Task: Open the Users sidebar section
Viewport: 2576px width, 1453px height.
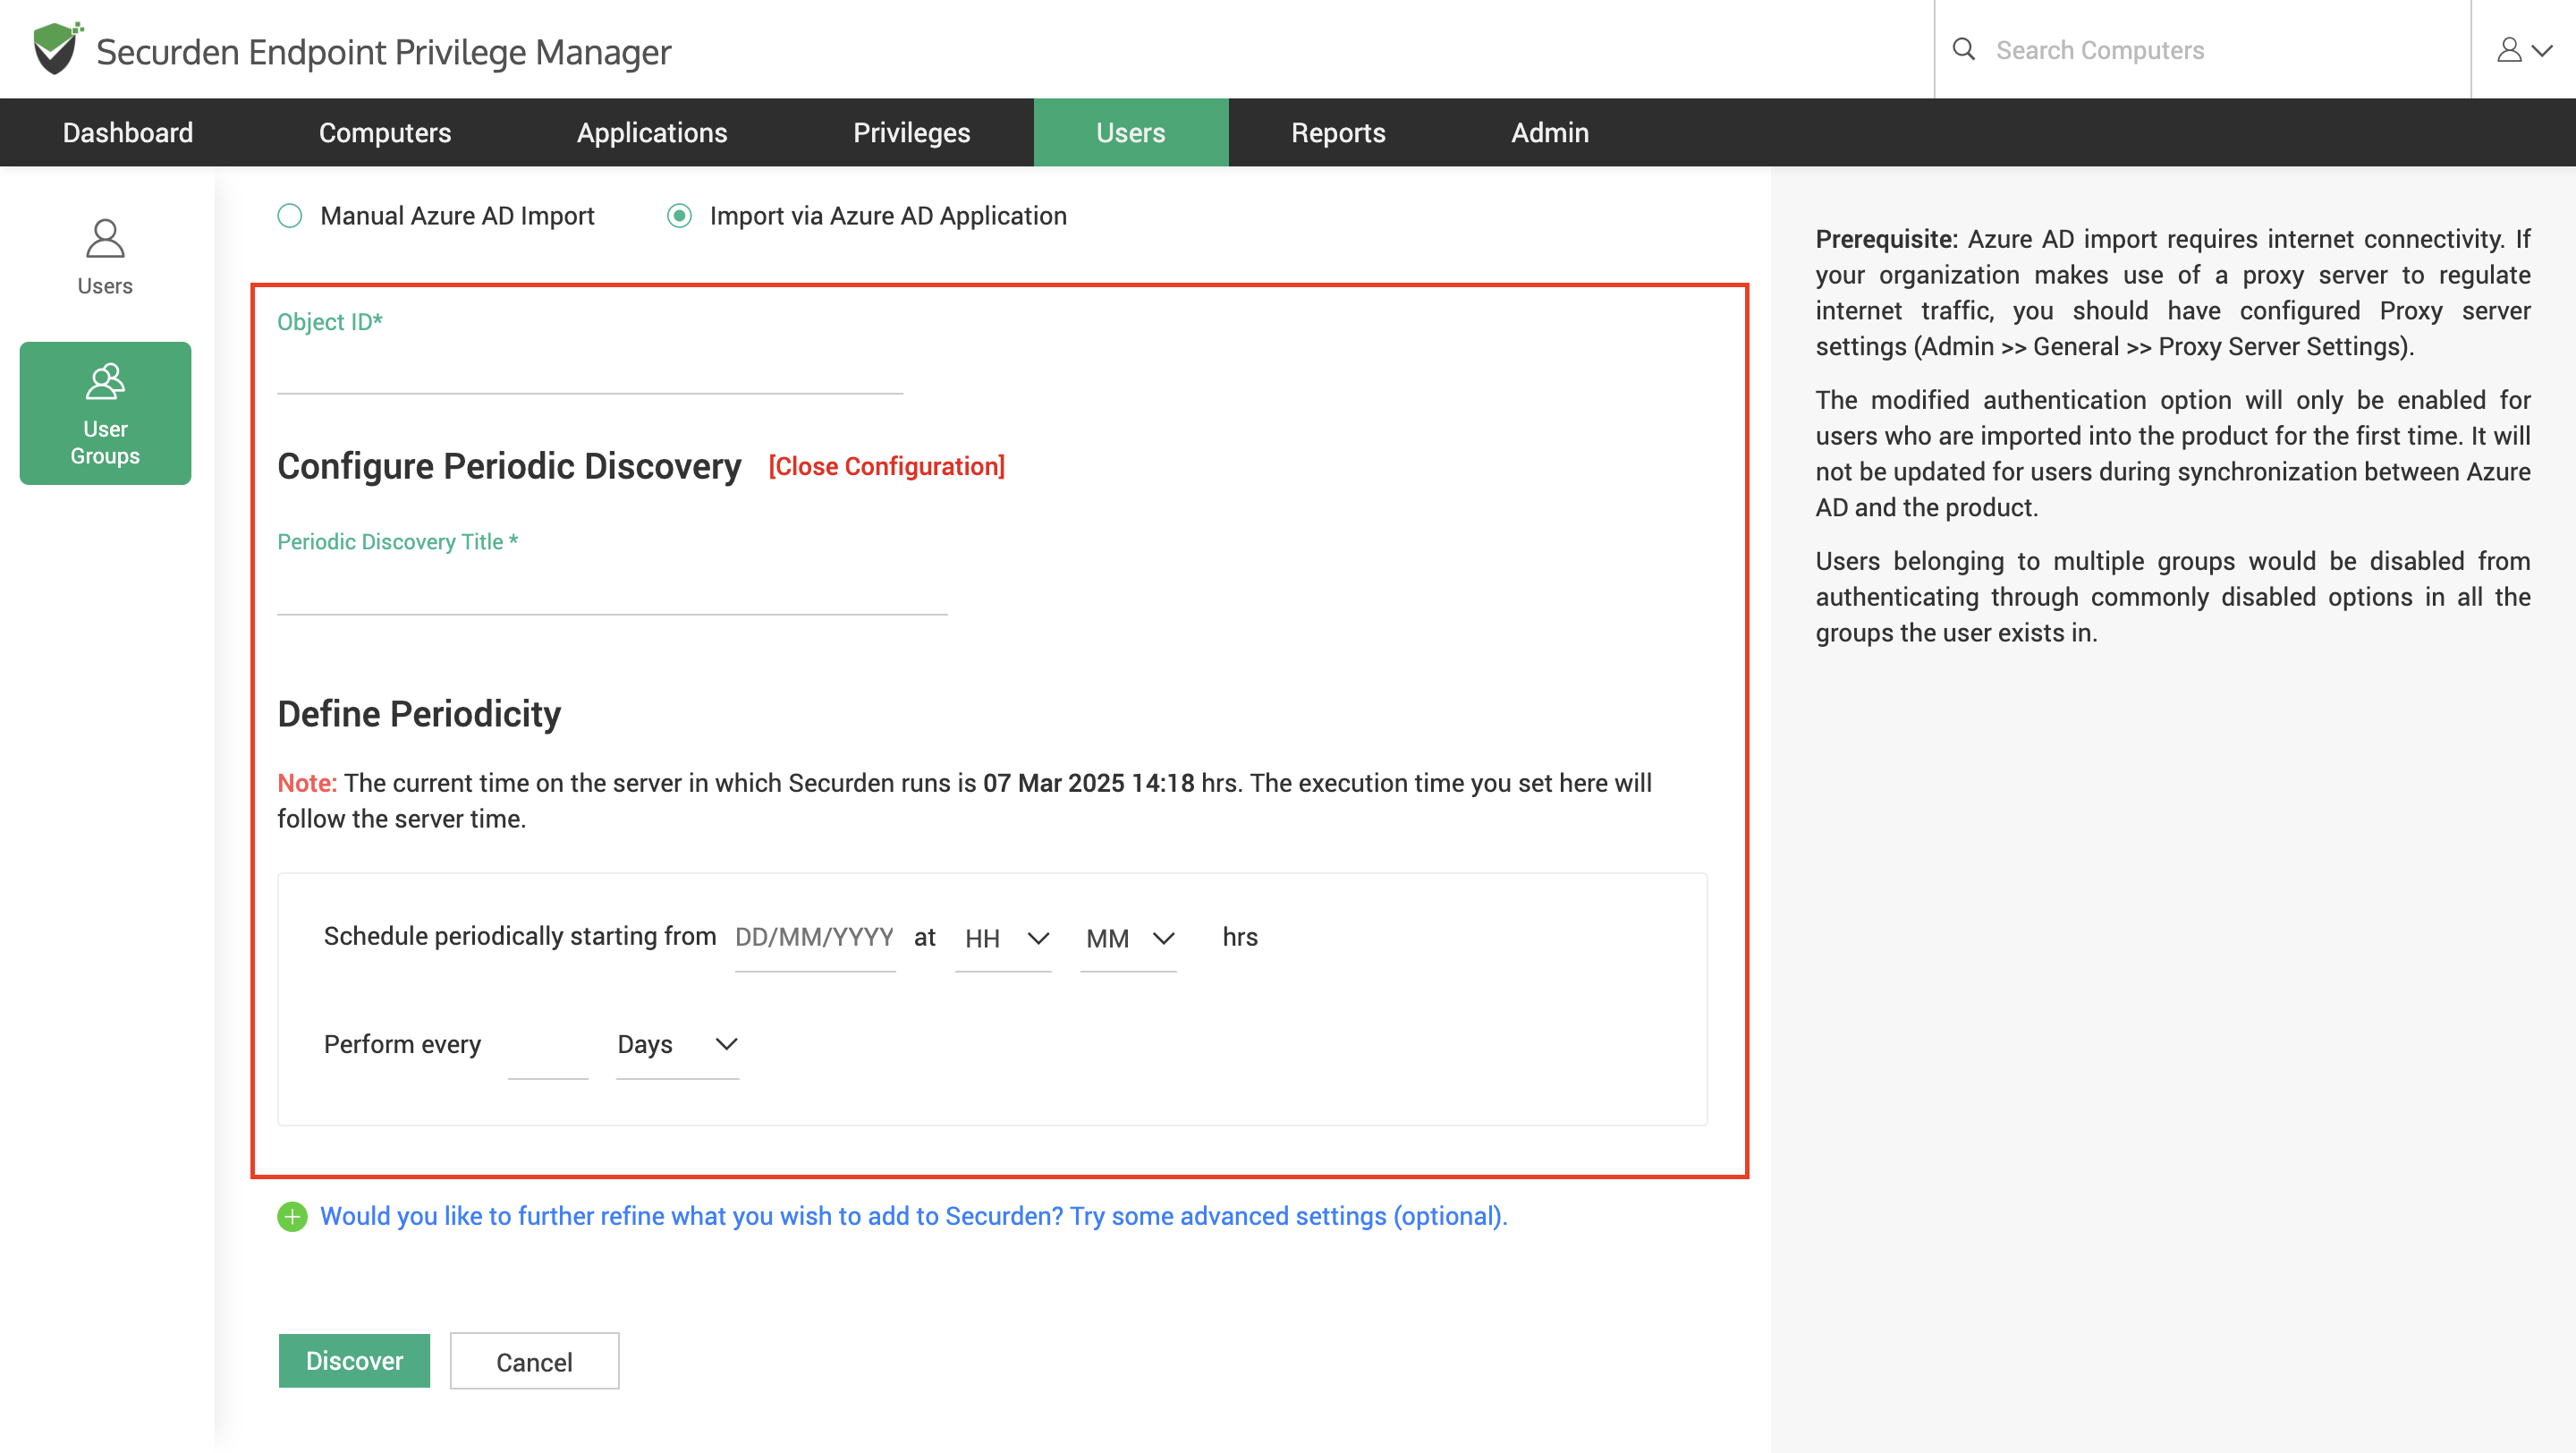Action: point(105,257)
